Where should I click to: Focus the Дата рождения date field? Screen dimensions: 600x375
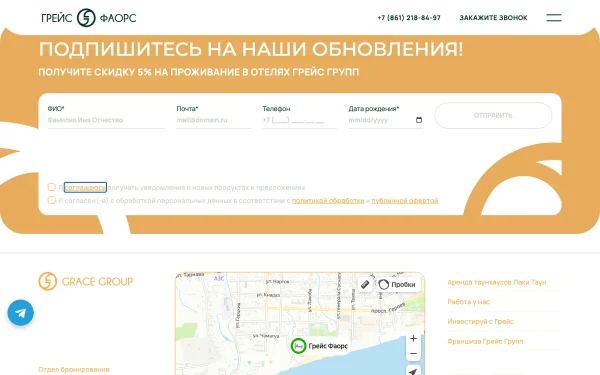(x=386, y=120)
